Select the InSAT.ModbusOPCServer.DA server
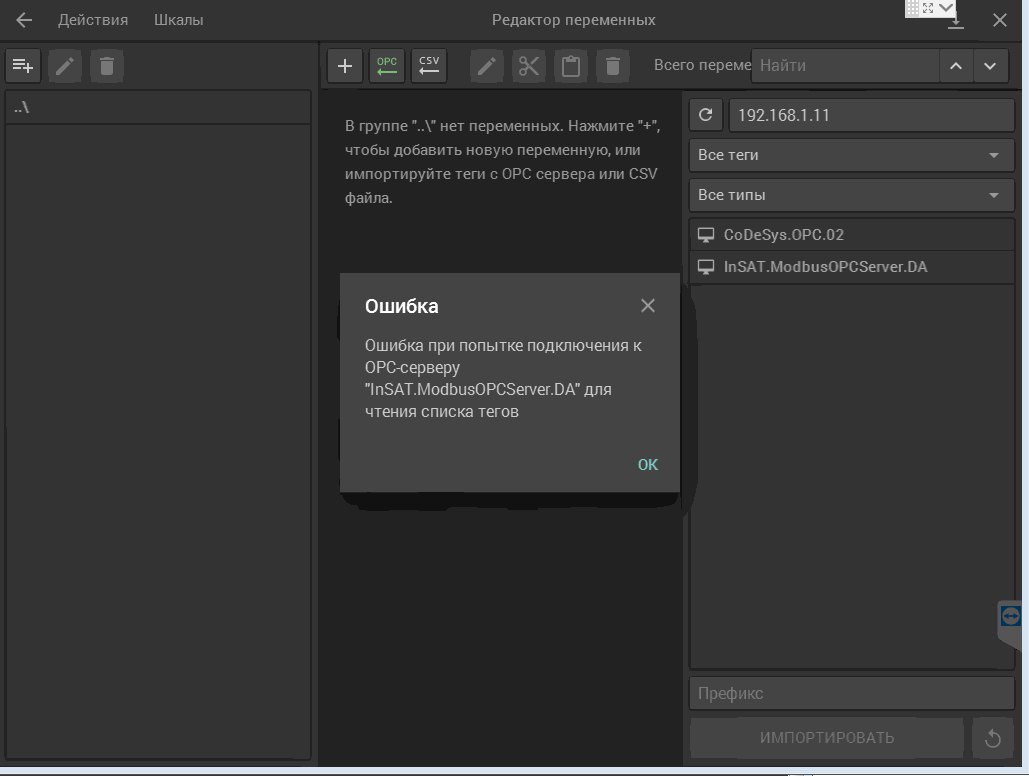The width and height of the screenshot is (1029, 776). point(851,267)
